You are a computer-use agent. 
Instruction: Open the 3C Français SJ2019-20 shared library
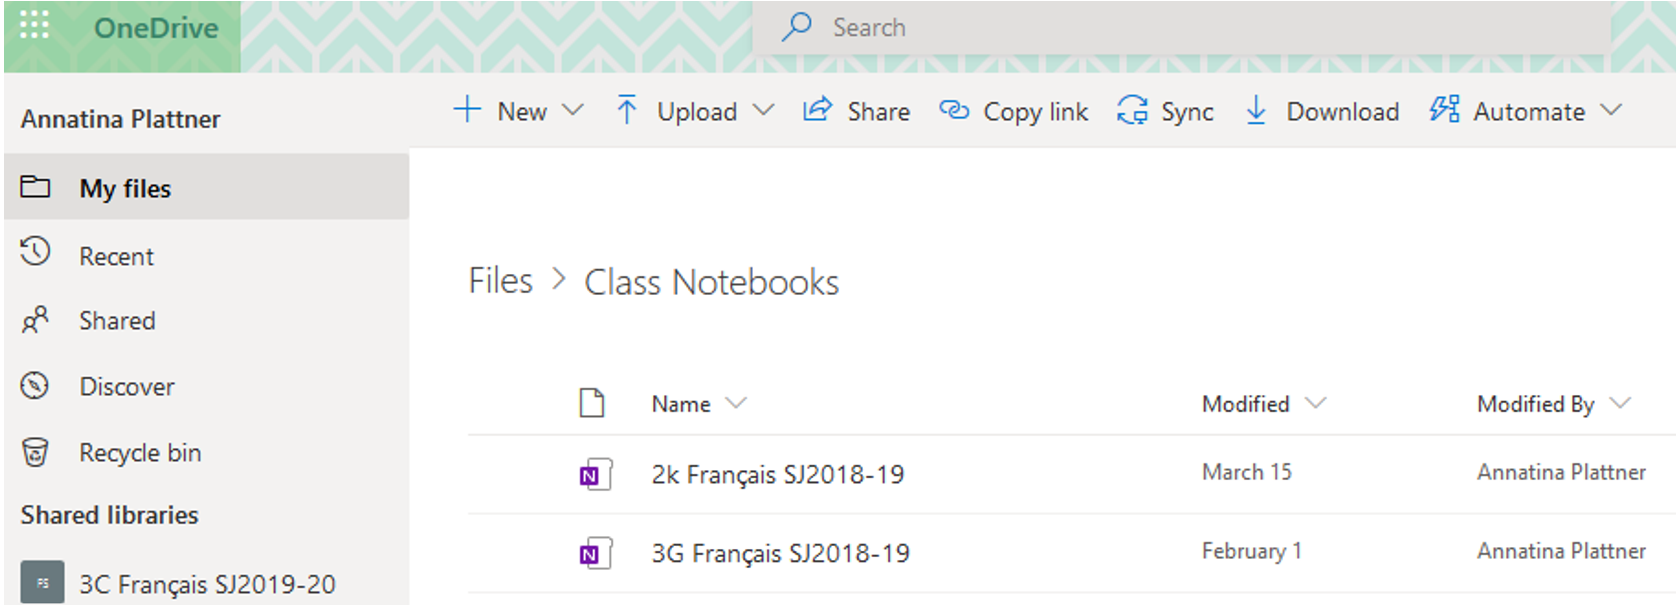click(x=207, y=584)
